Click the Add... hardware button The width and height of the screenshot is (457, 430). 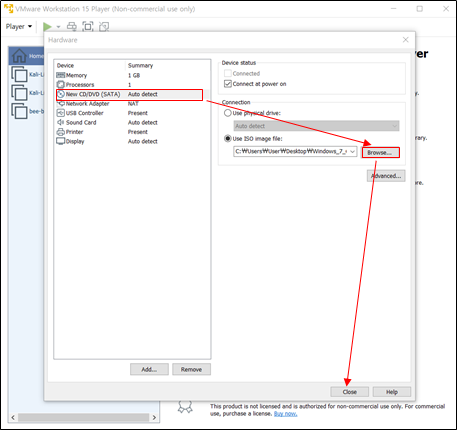point(149,369)
